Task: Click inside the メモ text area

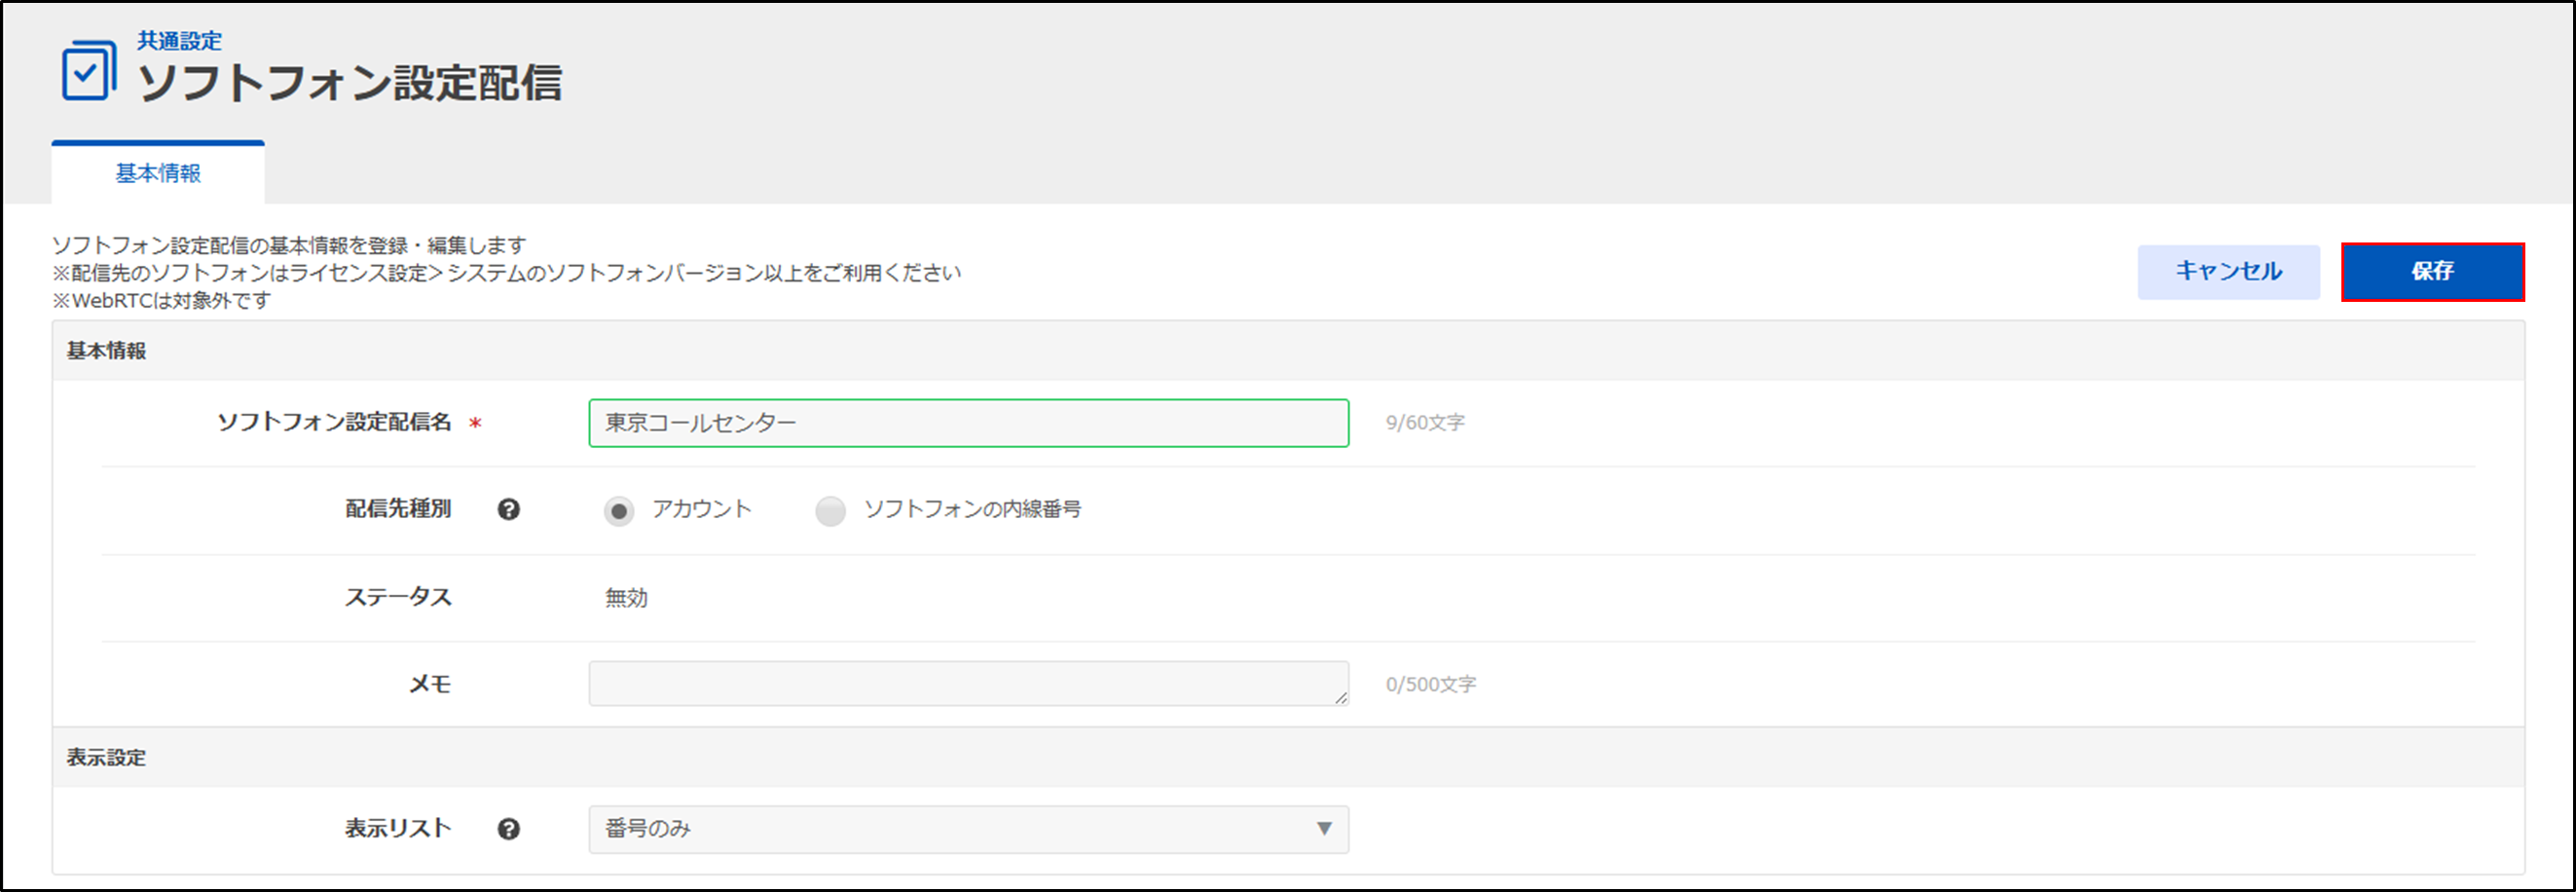Action: 968,684
